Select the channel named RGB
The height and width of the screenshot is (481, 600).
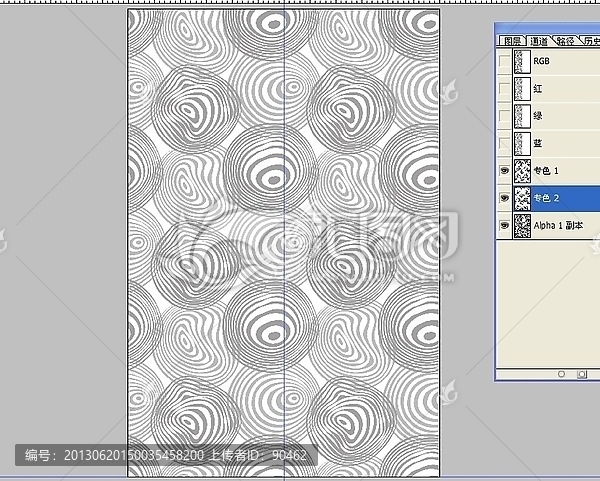[541, 61]
